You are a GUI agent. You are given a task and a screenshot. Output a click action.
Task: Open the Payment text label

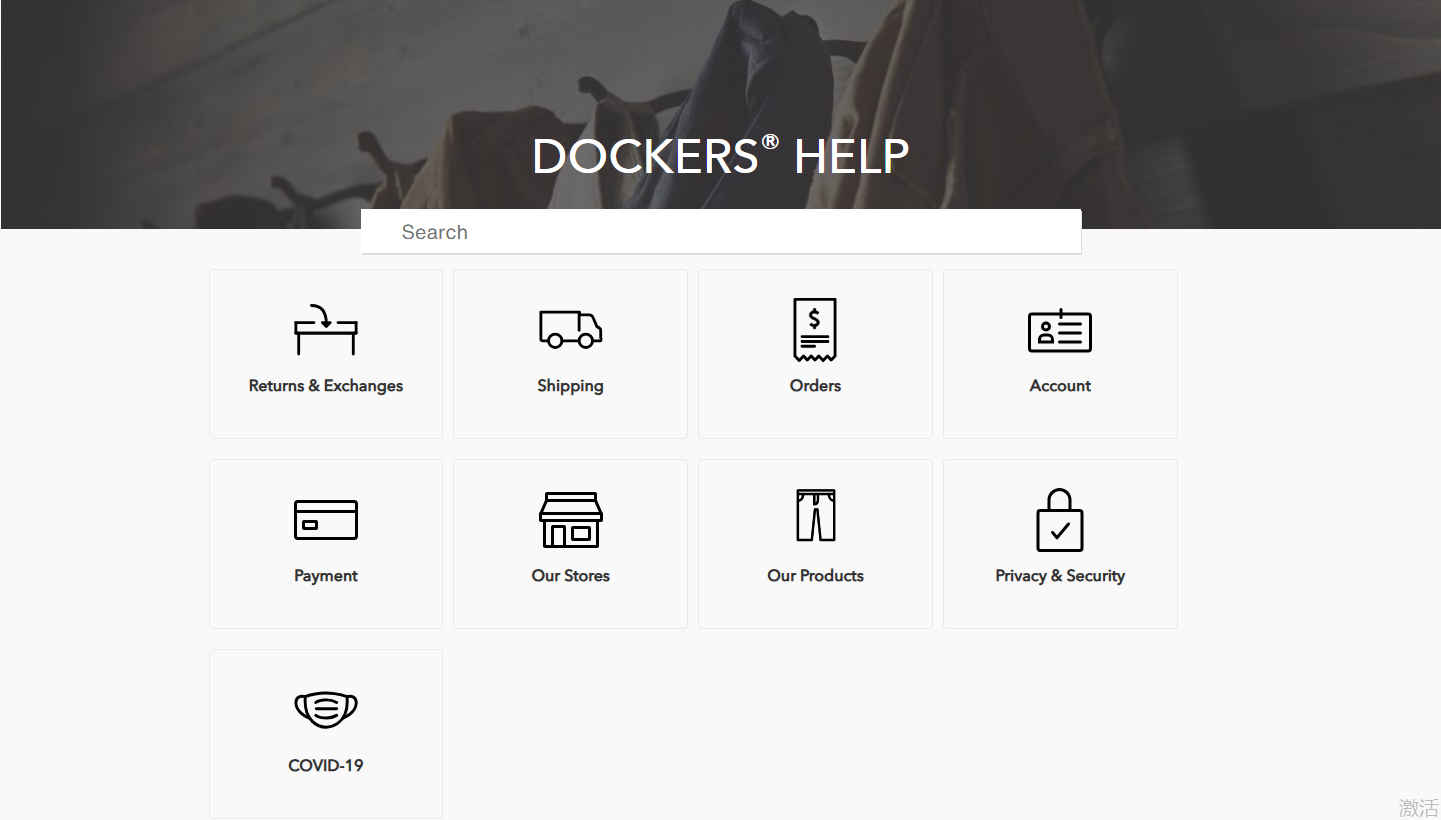click(x=326, y=576)
